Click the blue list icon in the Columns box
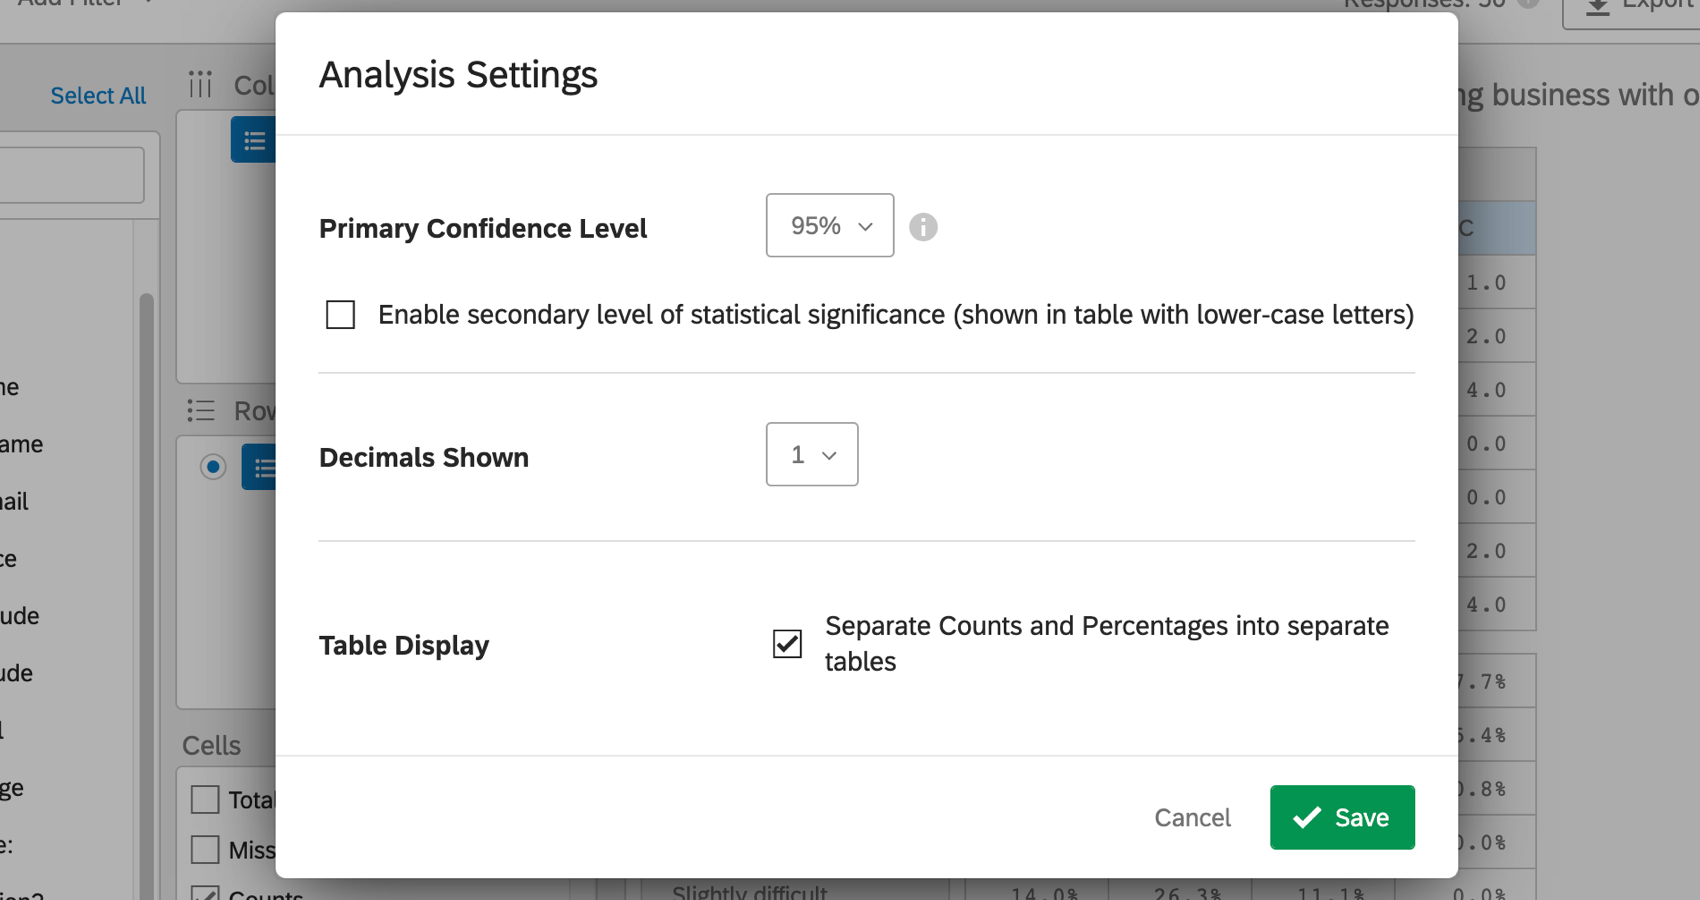This screenshot has height=900, width=1700. point(255,140)
